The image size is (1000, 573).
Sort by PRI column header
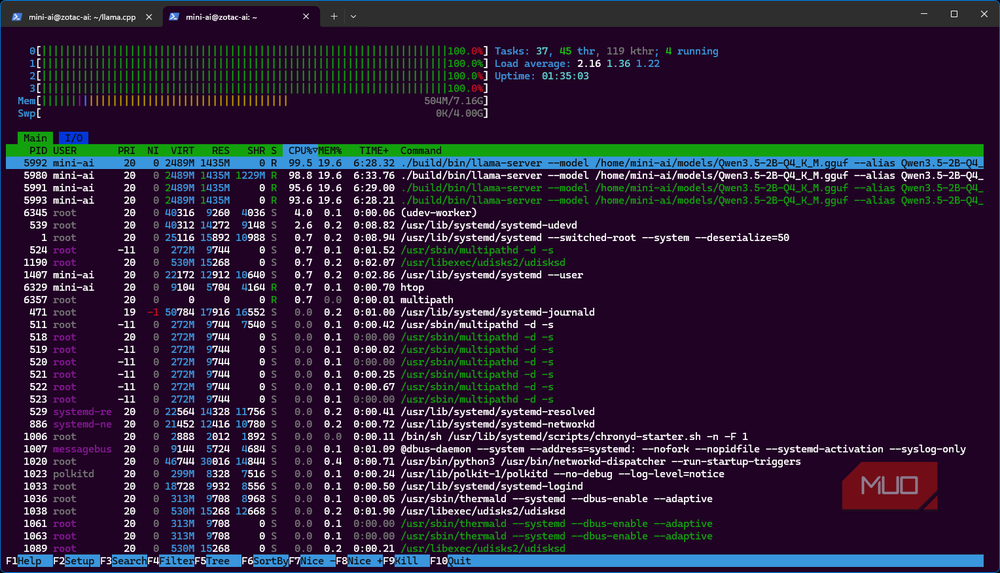coord(126,151)
